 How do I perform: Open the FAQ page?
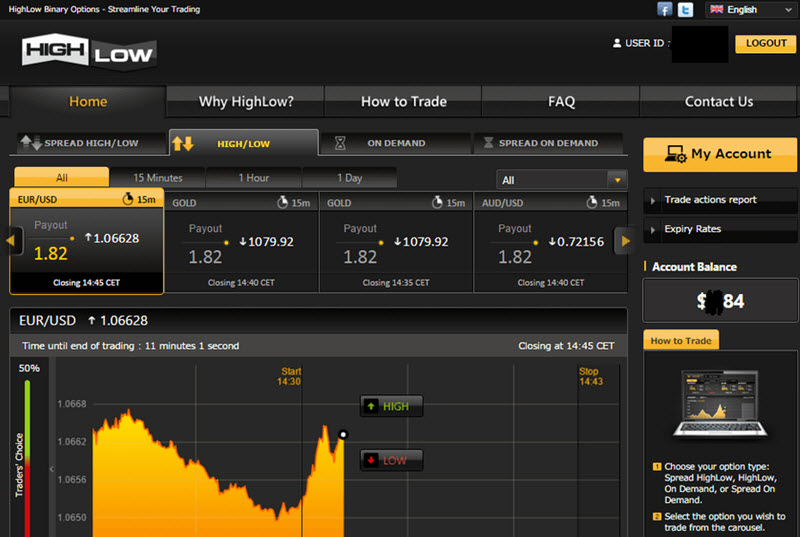pyautogui.click(x=561, y=101)
